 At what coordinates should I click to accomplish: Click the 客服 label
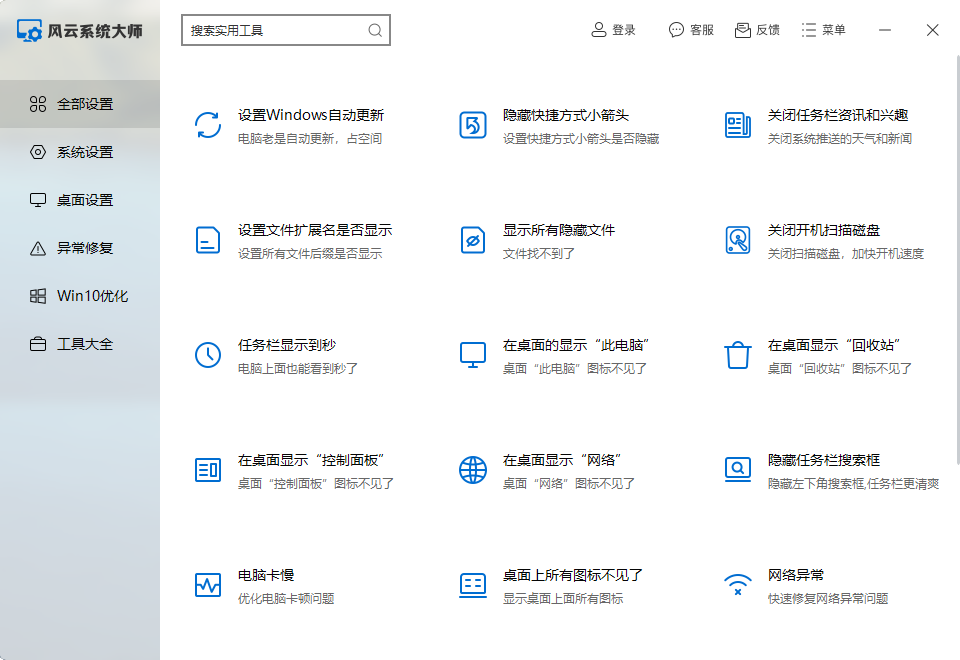(702, 30)
